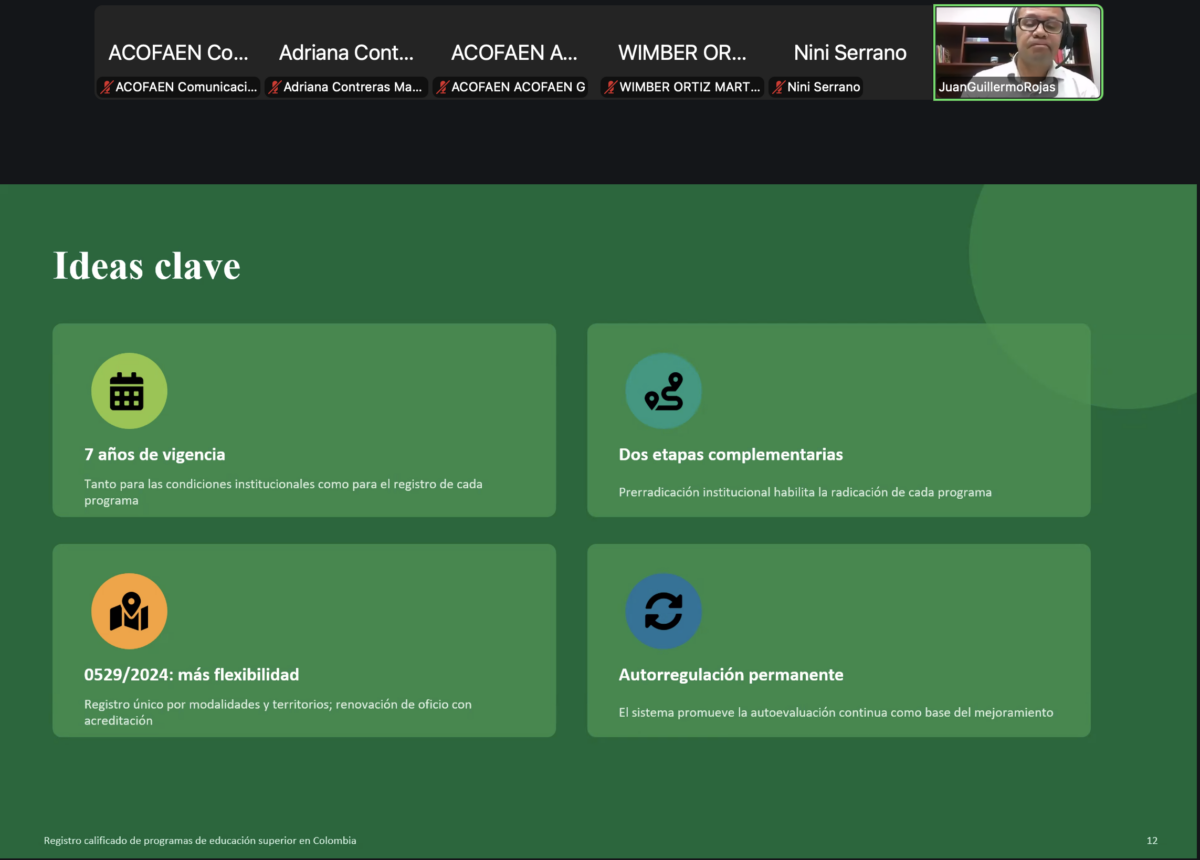Click the green calendar icon
The image size is (1200, 860).
129,391
